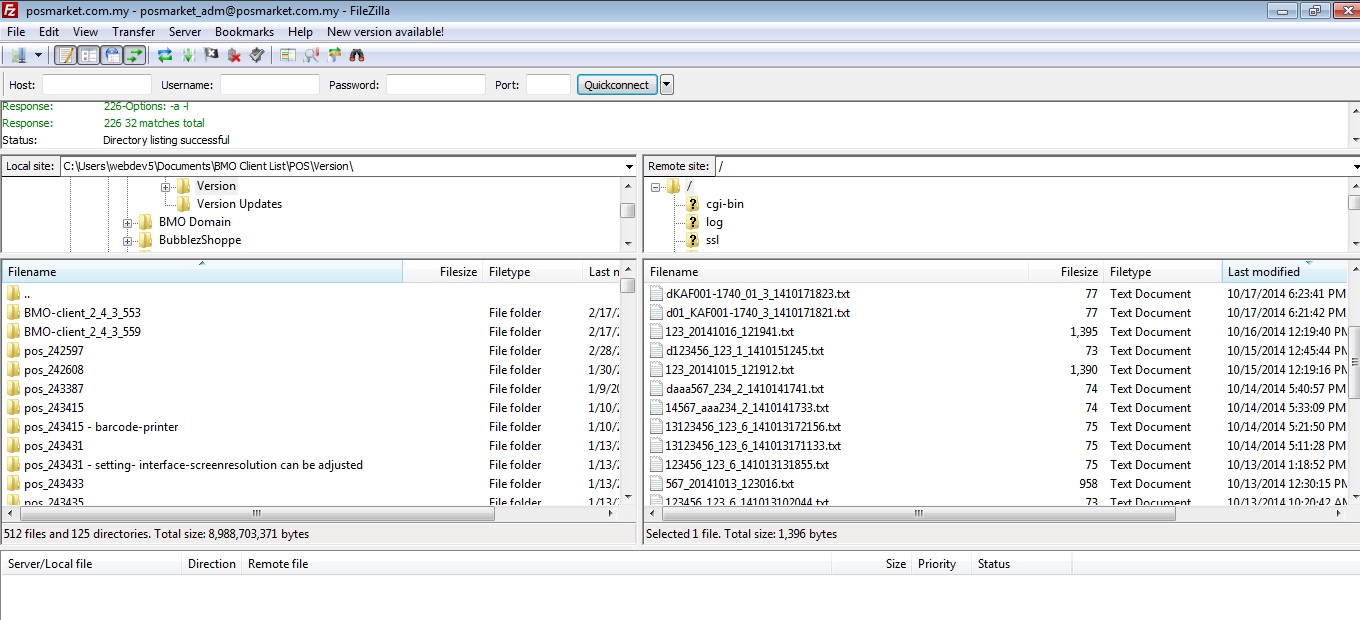
Task: Refresh the file and folder lists
Action: pyautogui.click(x=165, y=55)
